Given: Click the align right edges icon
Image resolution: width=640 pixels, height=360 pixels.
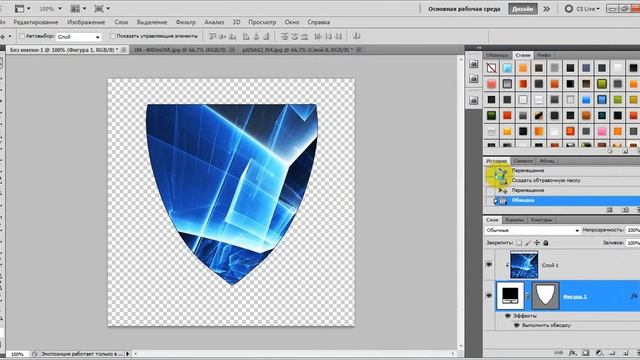Looking at the screenshot, I should pos(266,36).
